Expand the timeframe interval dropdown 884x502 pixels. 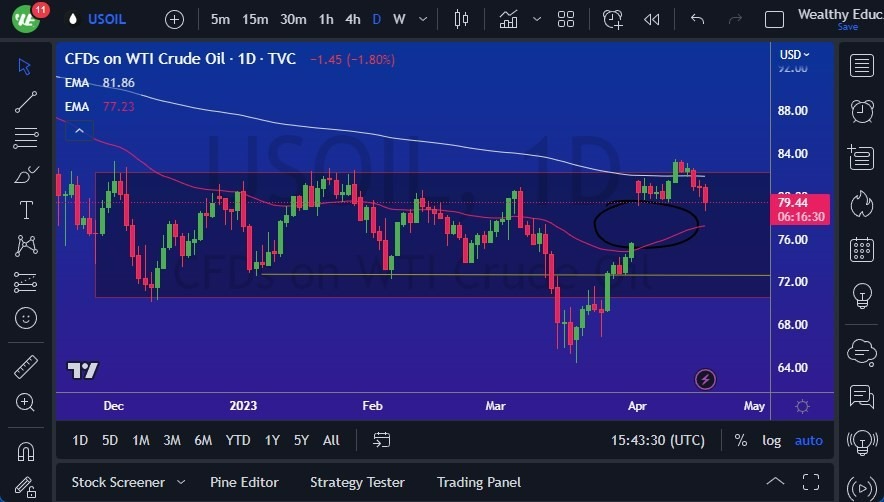coord(423,20)
